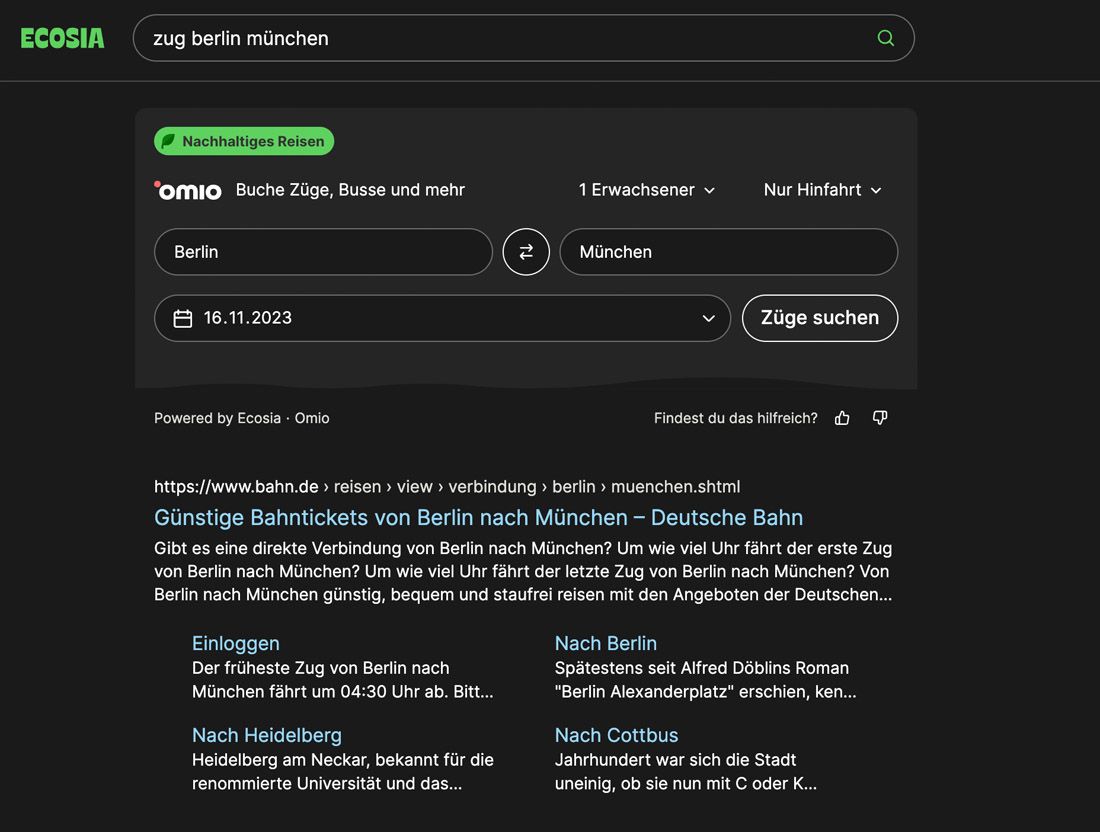Click the calendar icon in date field

point(183,318)
